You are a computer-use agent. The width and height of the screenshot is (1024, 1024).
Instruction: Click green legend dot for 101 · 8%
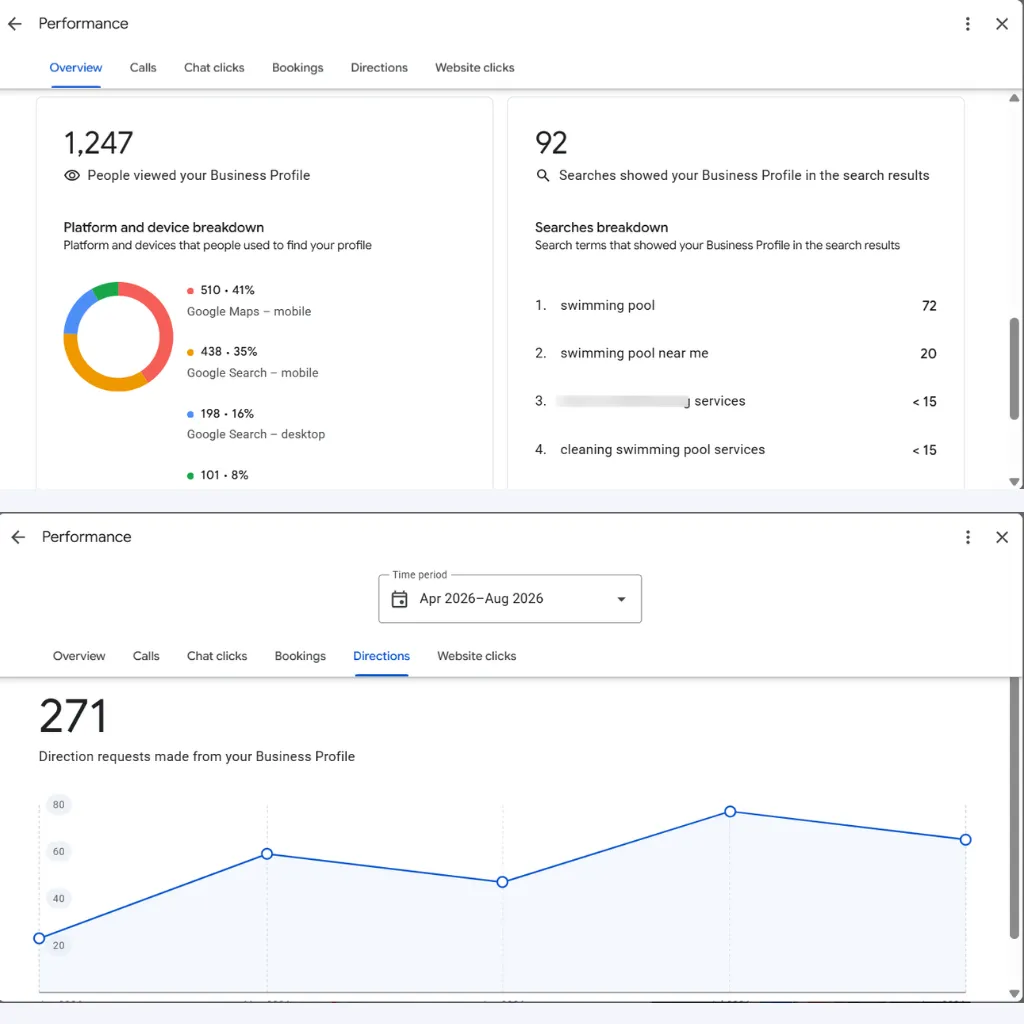point(190,475)
